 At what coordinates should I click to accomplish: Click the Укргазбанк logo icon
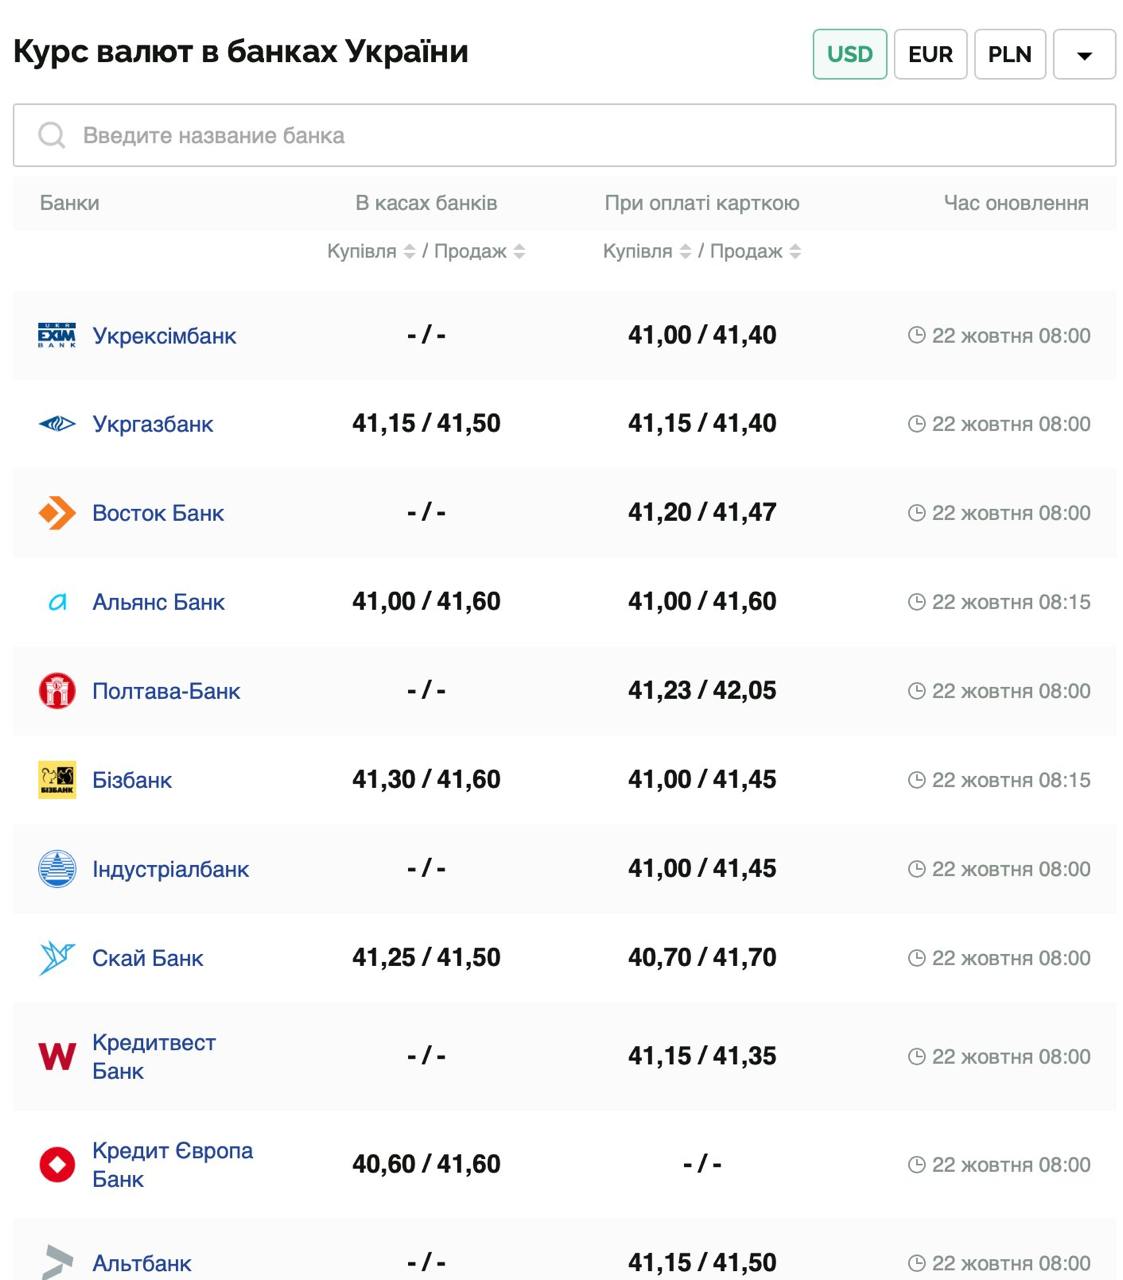[x=57, y=424]
